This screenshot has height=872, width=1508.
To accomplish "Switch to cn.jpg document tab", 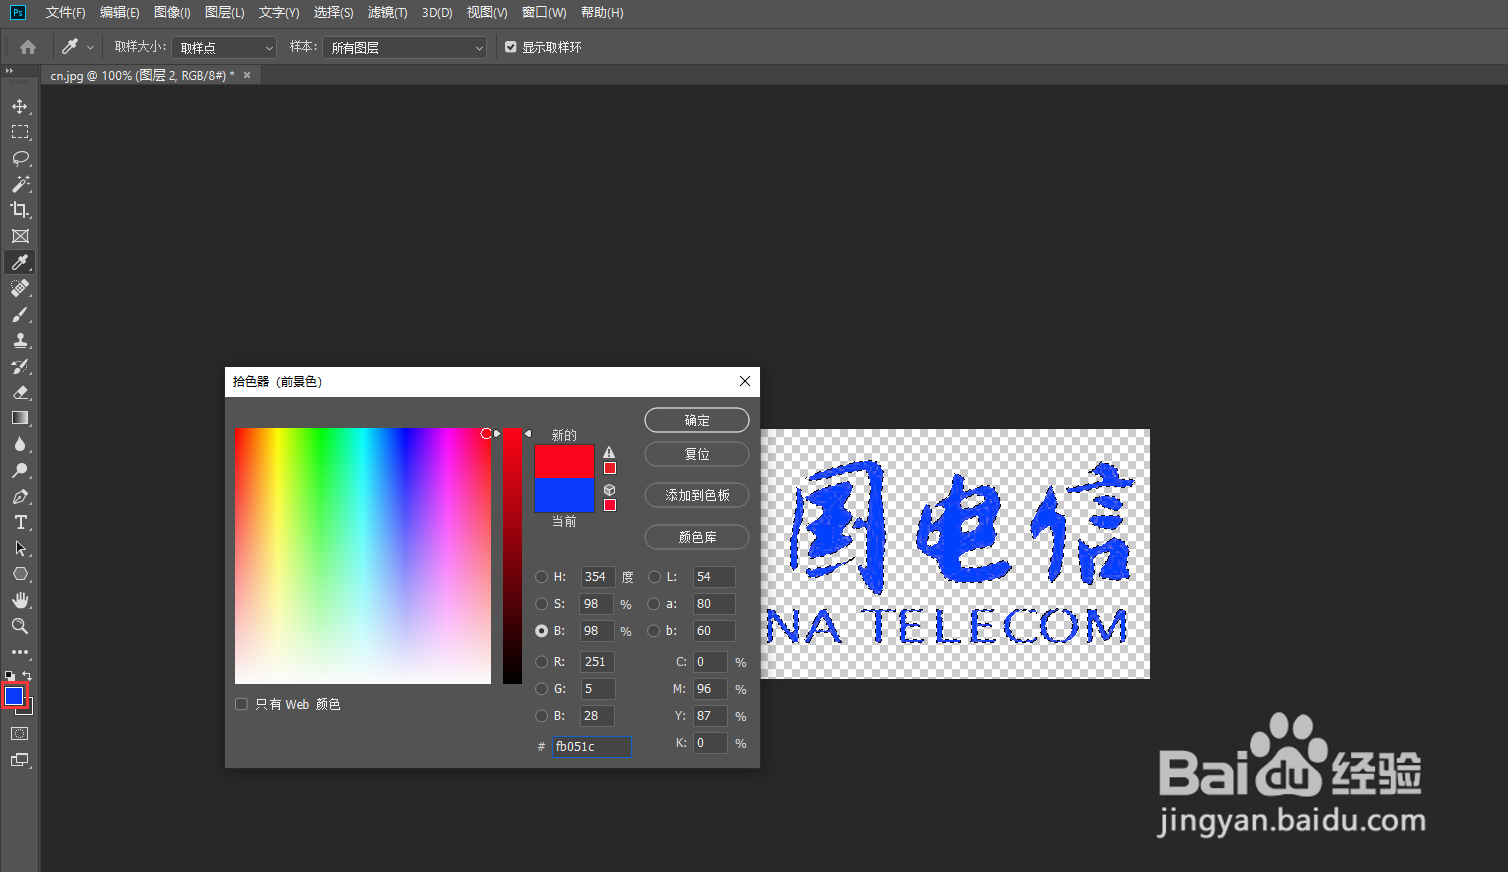I will pos(142,75).
